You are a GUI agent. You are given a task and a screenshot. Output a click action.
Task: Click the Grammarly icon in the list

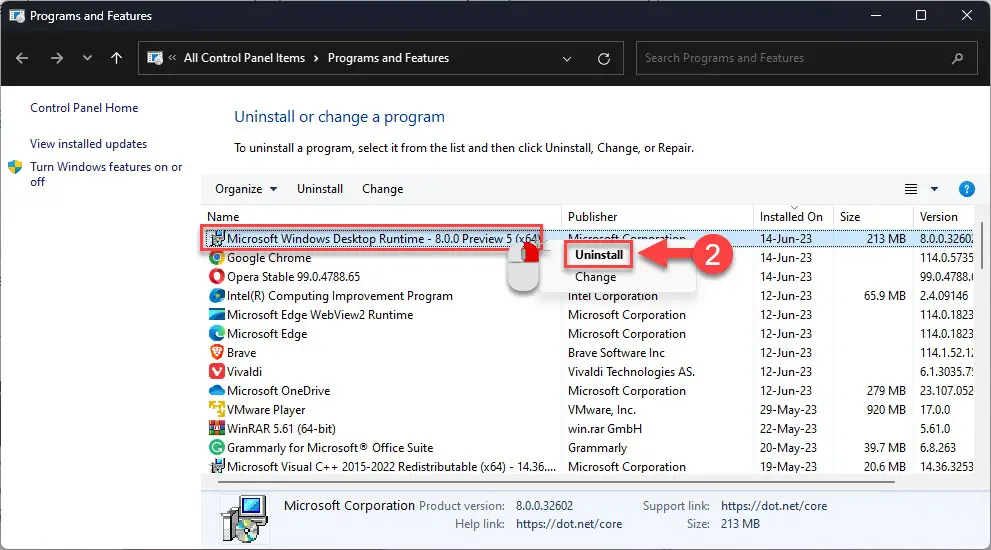point(217,448)
